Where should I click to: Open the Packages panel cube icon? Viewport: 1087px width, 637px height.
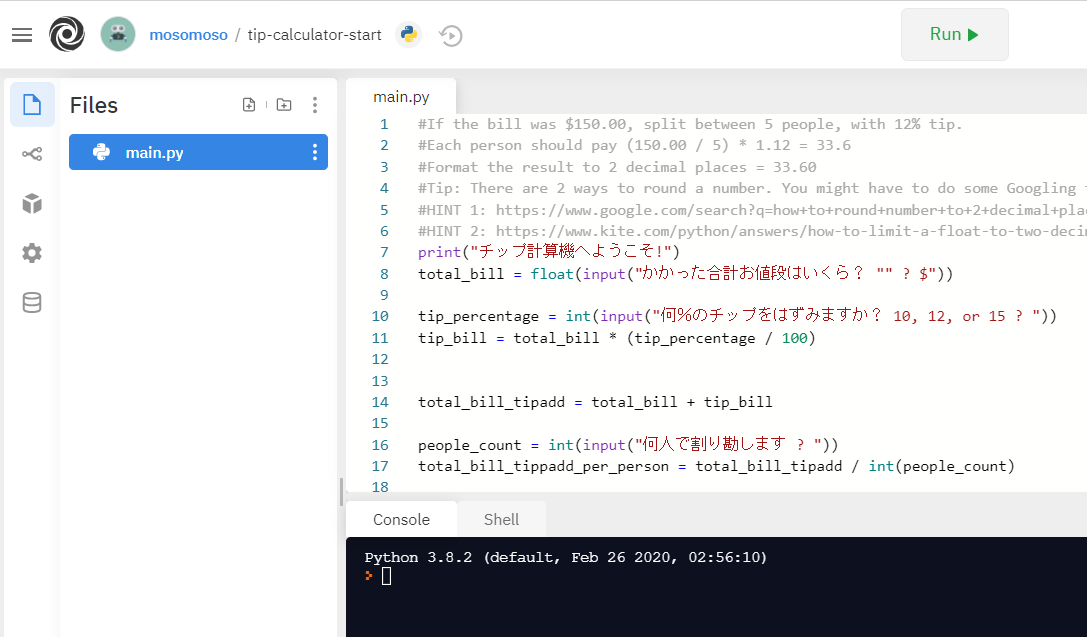[31, 204]
